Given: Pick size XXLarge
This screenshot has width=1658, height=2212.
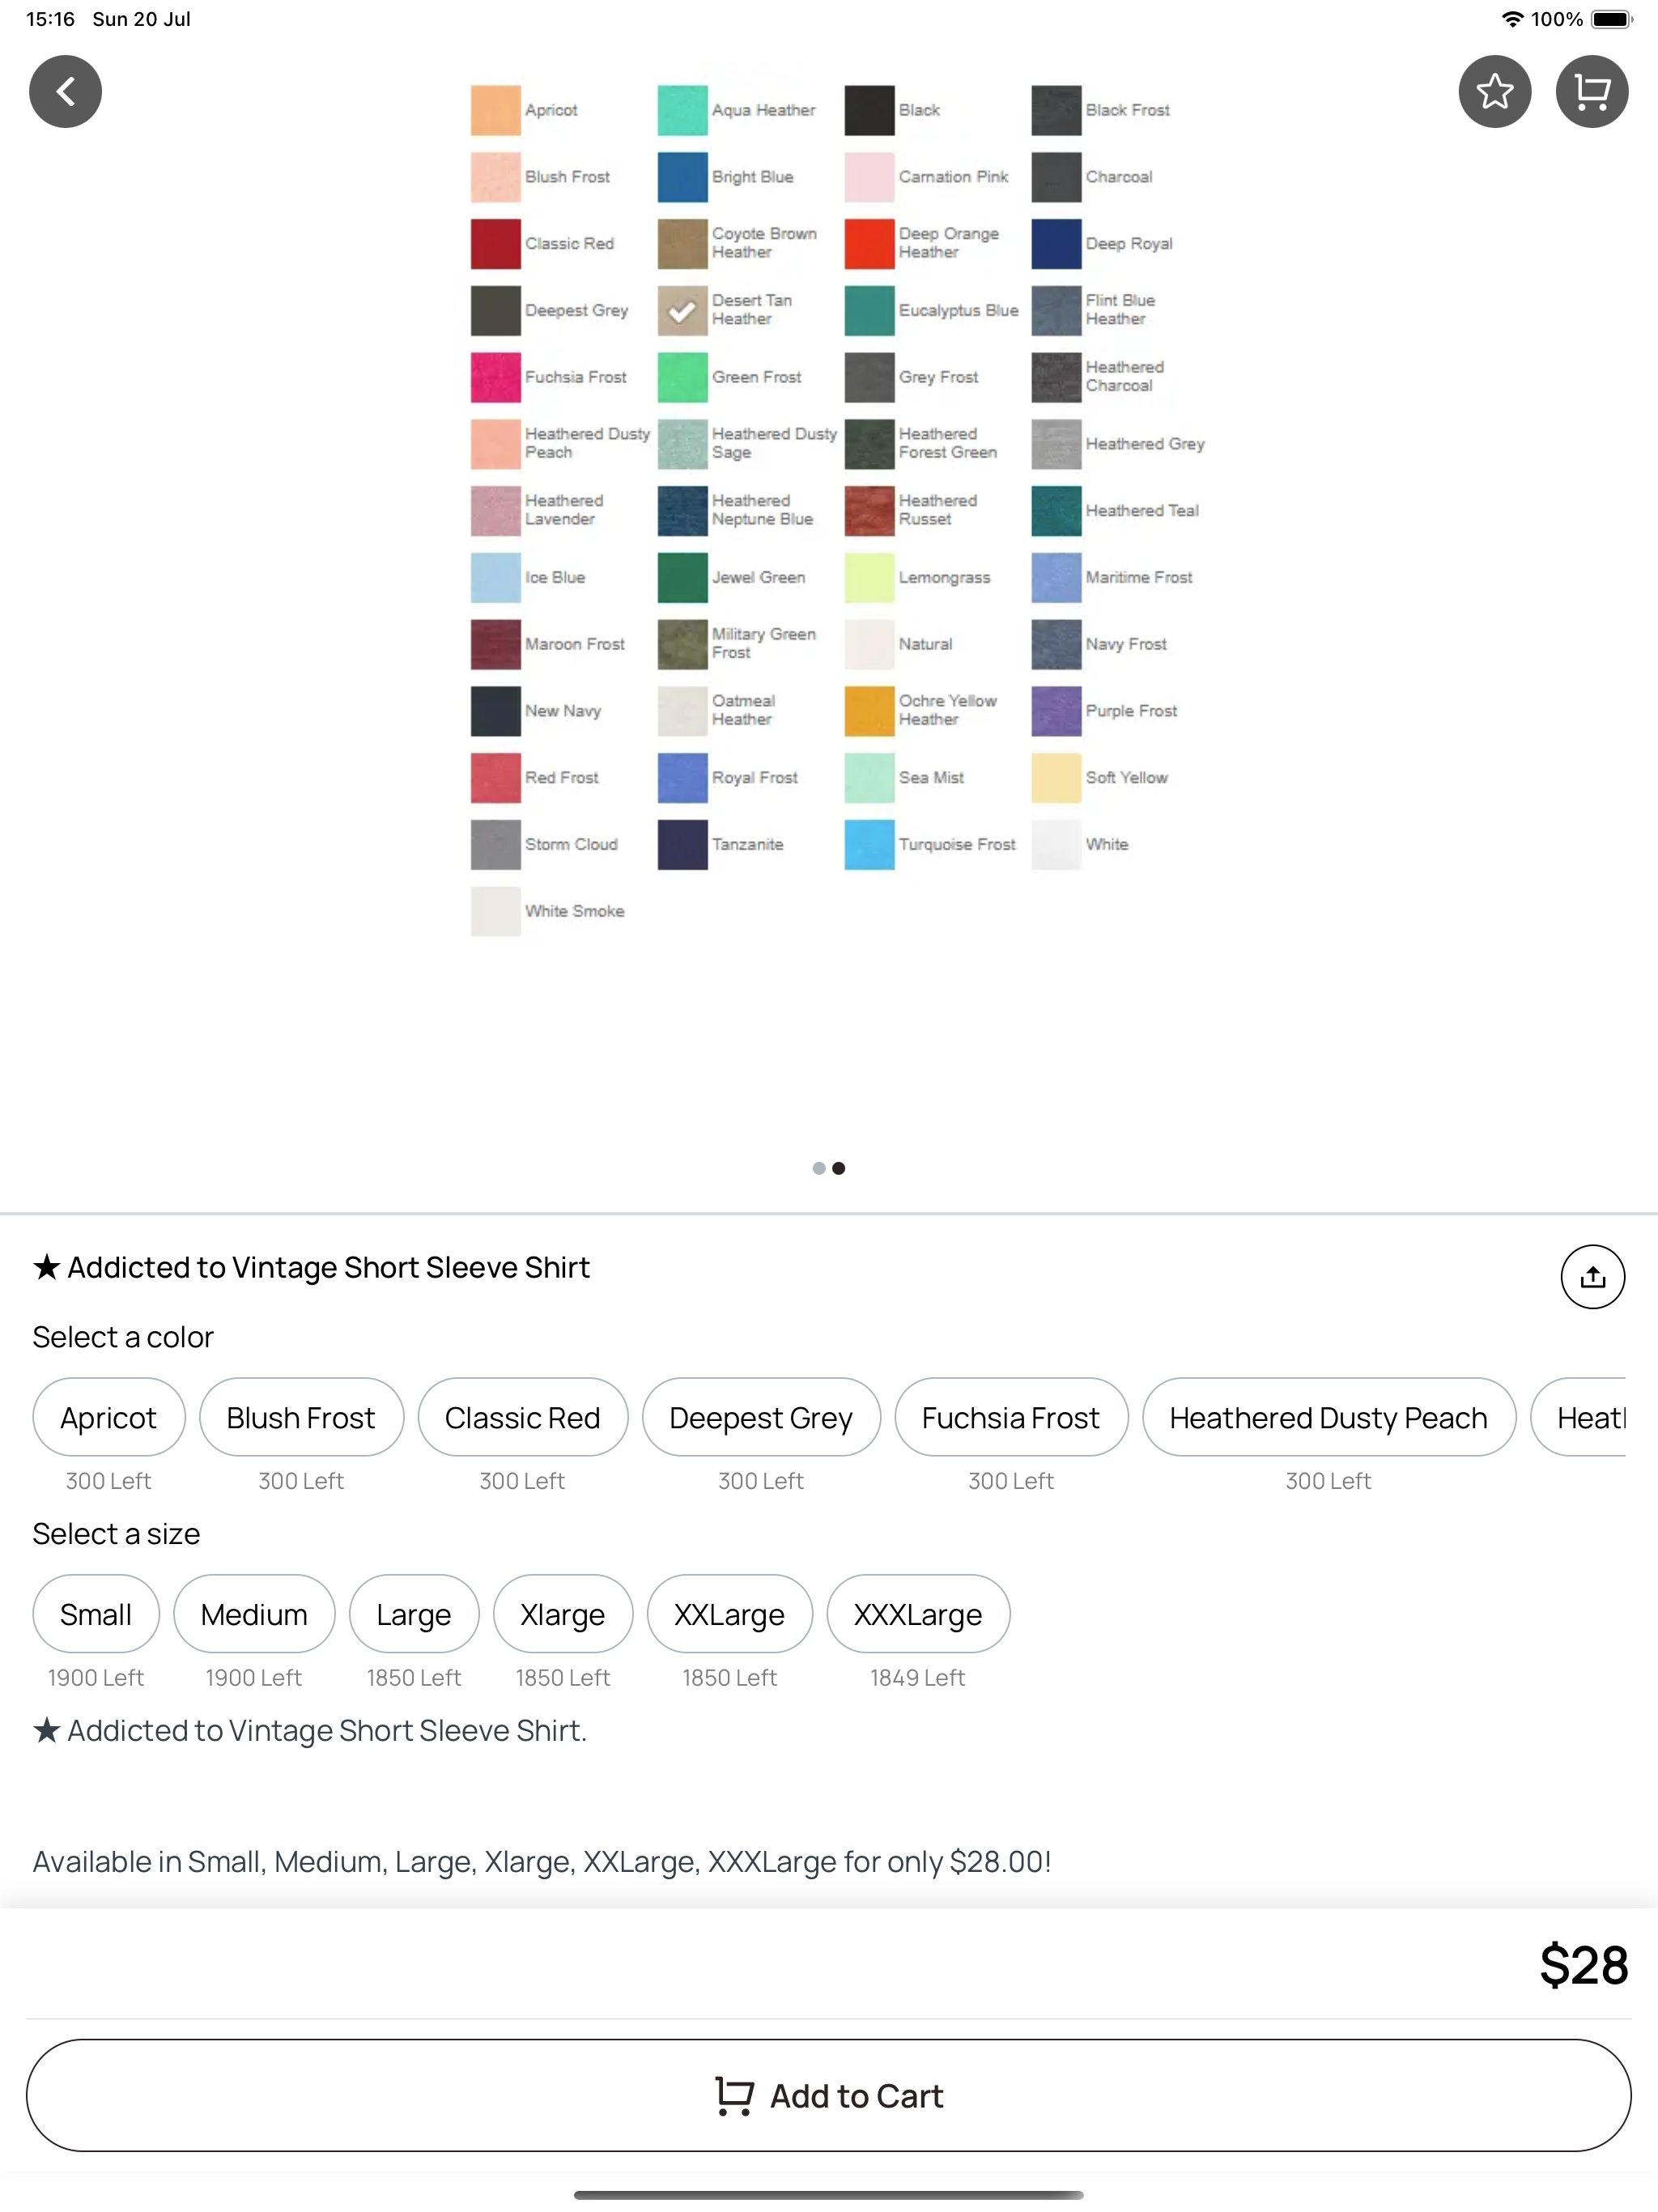Looking at the screenshot, I should click(x=730, y=1614).
